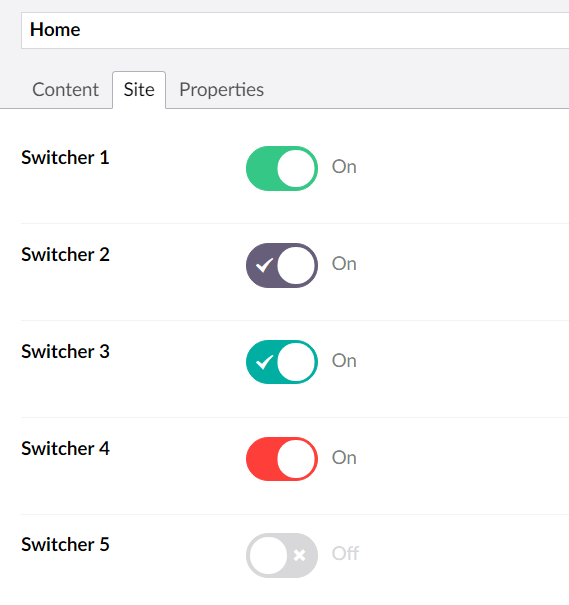
Task: Click the checkmark icon inside Switcher 2 toggle
Action: click(x=265, y=265)
